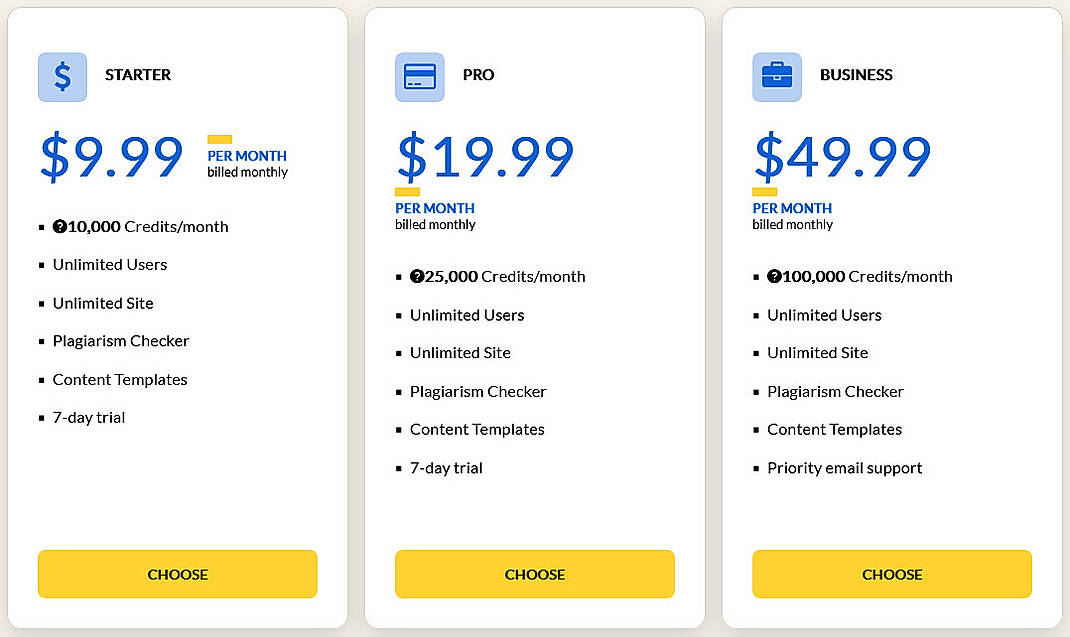Image resolution: width=1070 pixels, height=637 pixels.
Task: Click the briefcase icon on the Business plan
Action: [777, 75]
